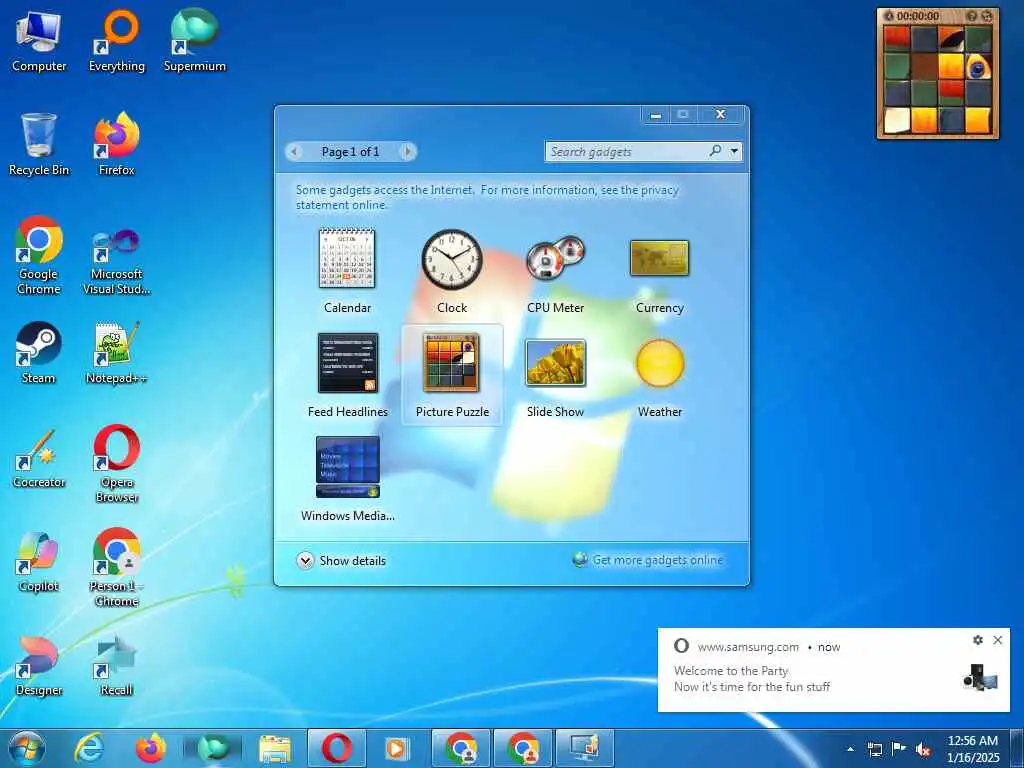Image resolution: width=1024 pixels, height=768 pixels.
Task: Select the Feed Headlines gadget
Action: point(347,374)
